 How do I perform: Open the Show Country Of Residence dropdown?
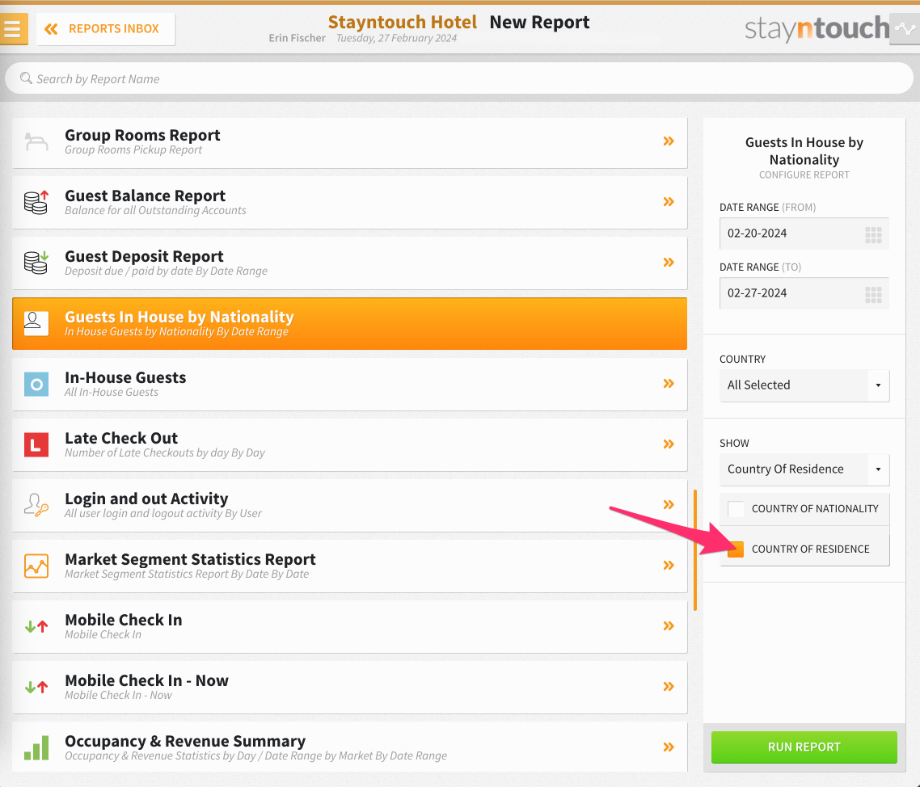[x=804, y=469]
